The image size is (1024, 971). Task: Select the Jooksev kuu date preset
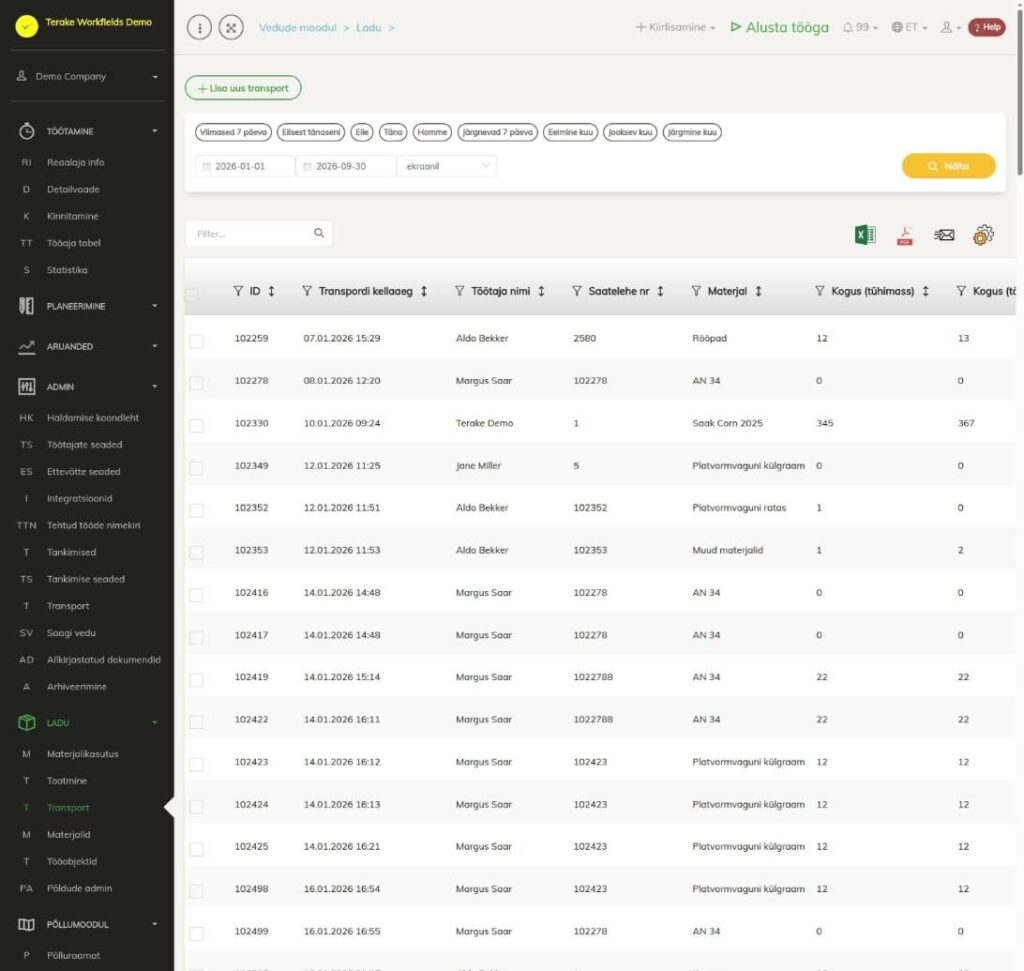(x=630, y=132)
